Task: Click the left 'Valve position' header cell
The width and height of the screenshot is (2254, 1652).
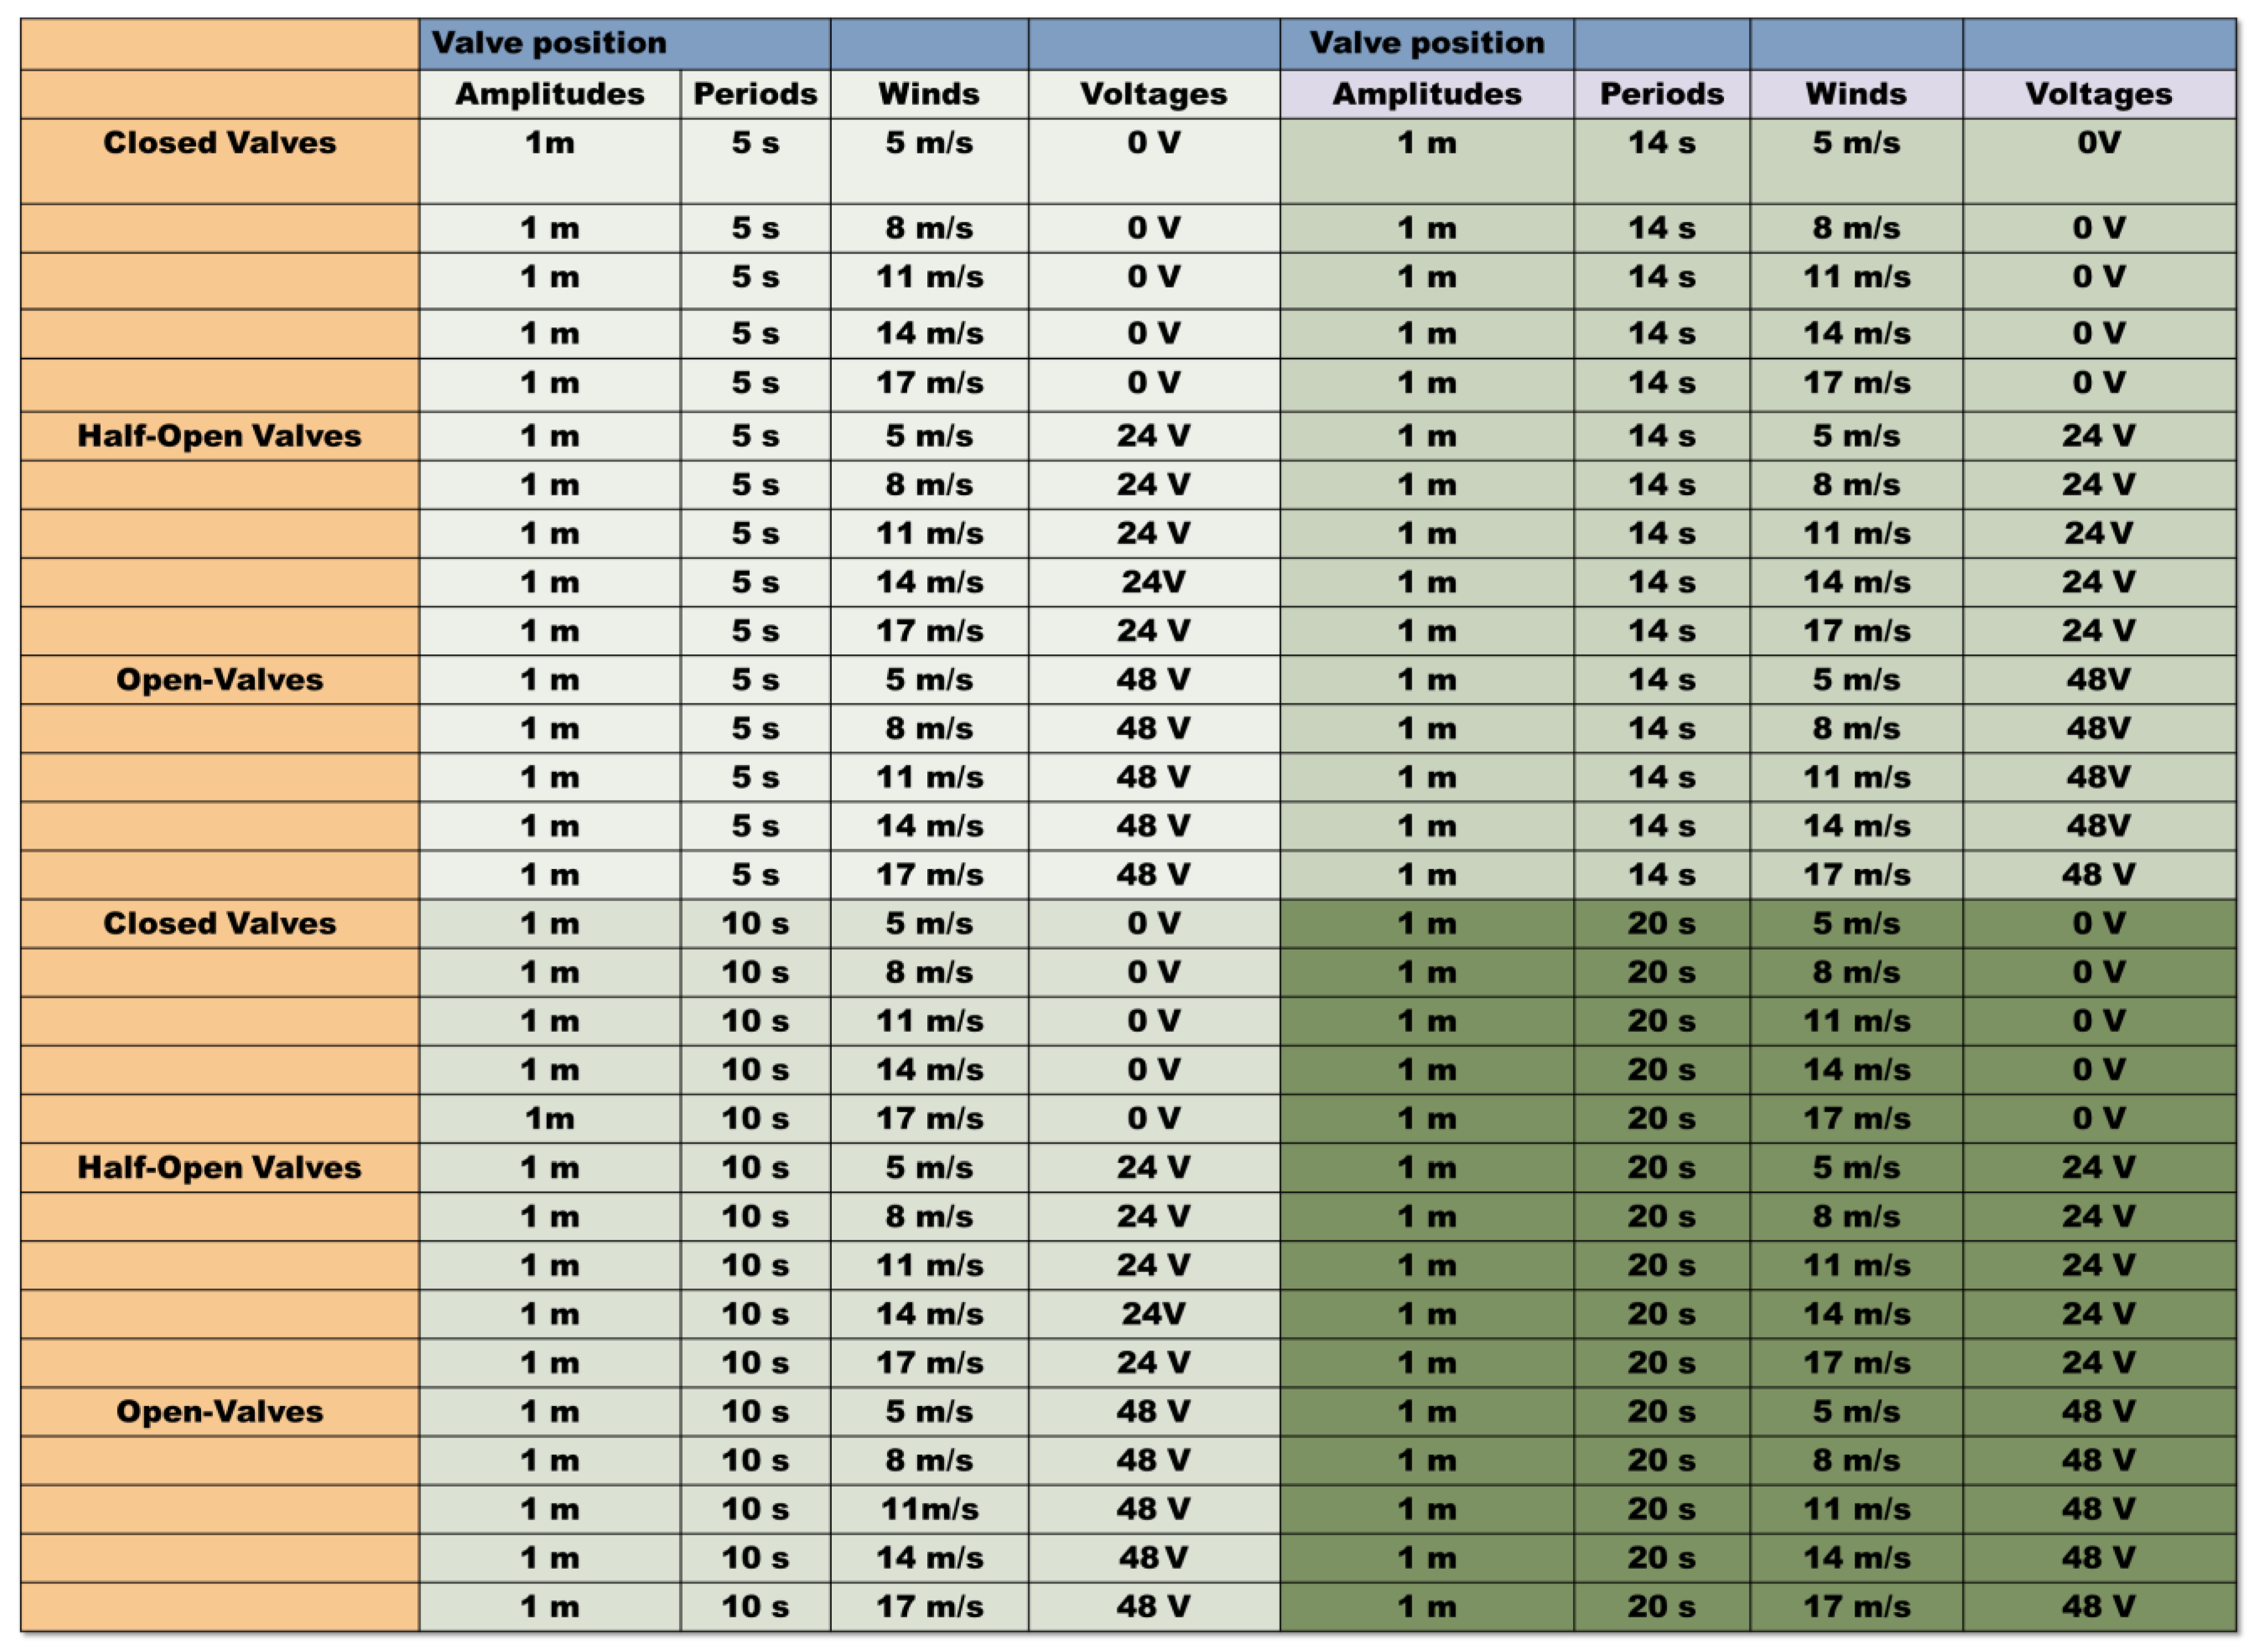Action: coord(549,43)
